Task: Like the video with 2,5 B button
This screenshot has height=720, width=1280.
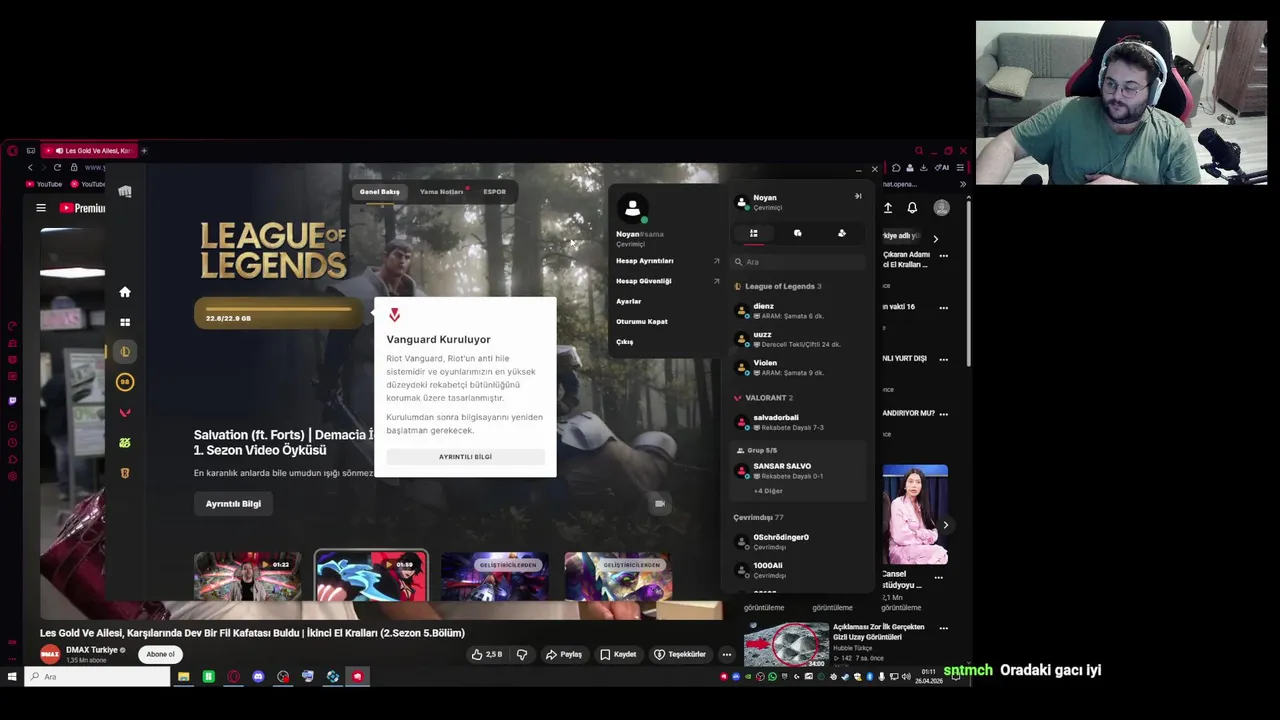Action: pos(487,654)
